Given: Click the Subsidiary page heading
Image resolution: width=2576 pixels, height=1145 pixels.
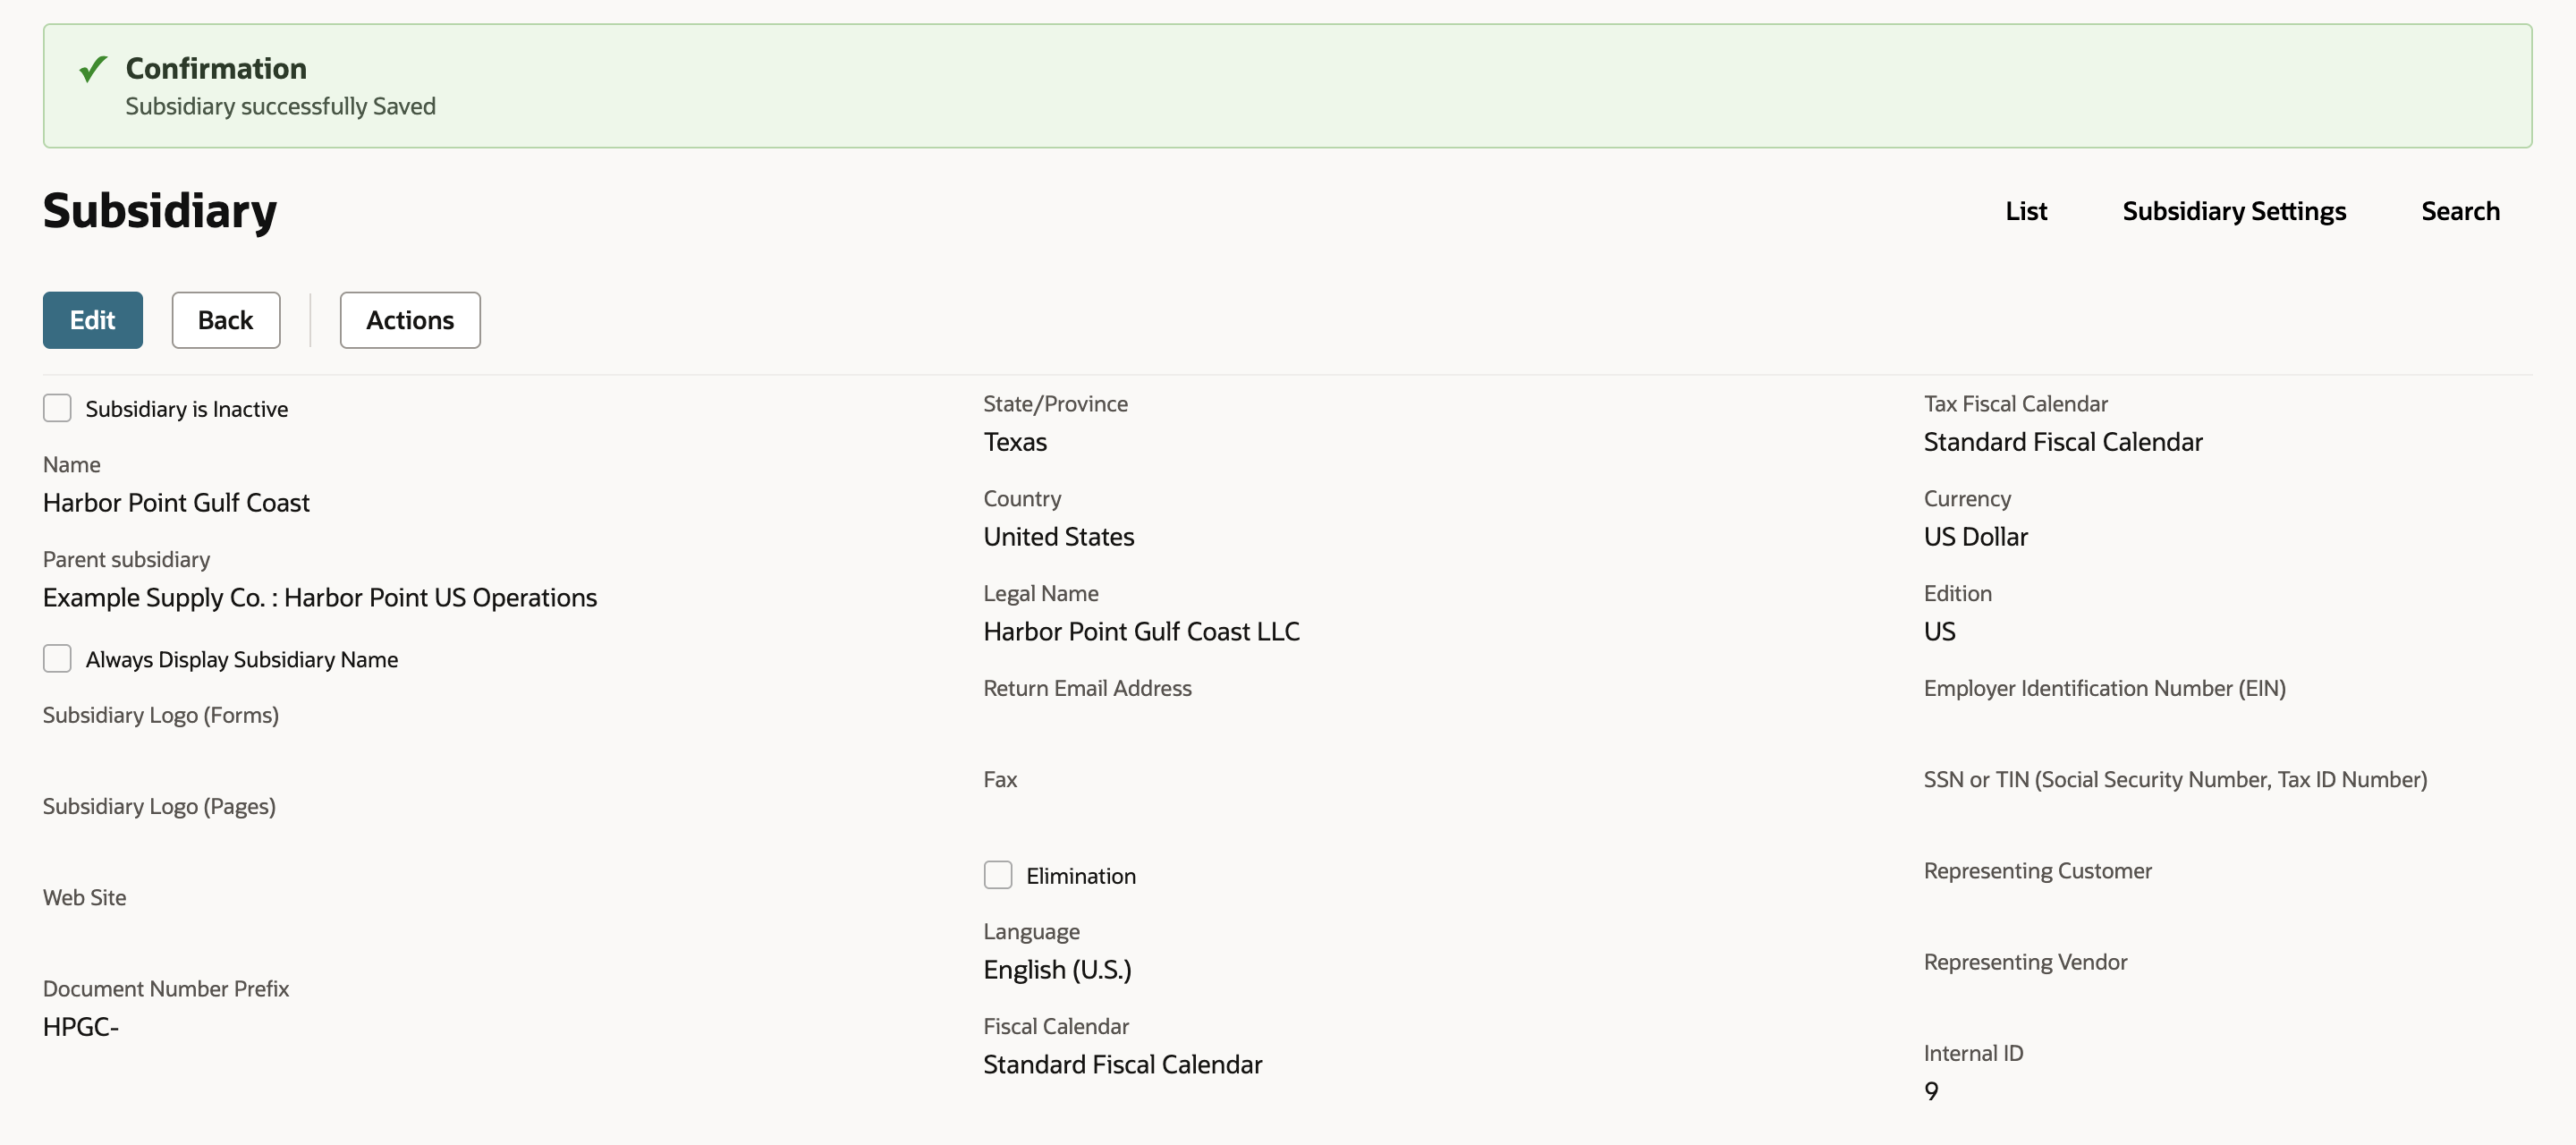Looking at the screenshot, I should (x=160, y=211).
